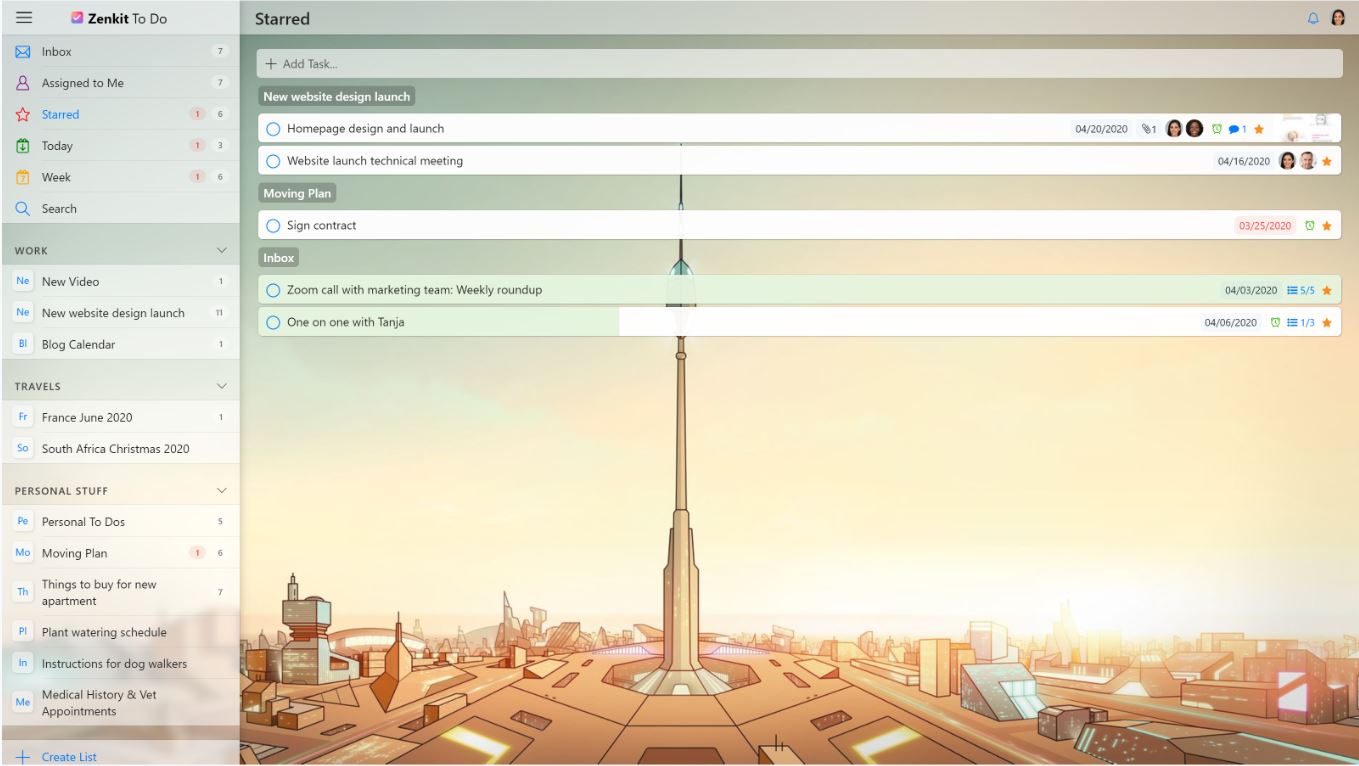Image resolution: width=1359 pixels, height=766 pixels.
Task: Click the user profile avatar
Action: (1338, 18)
